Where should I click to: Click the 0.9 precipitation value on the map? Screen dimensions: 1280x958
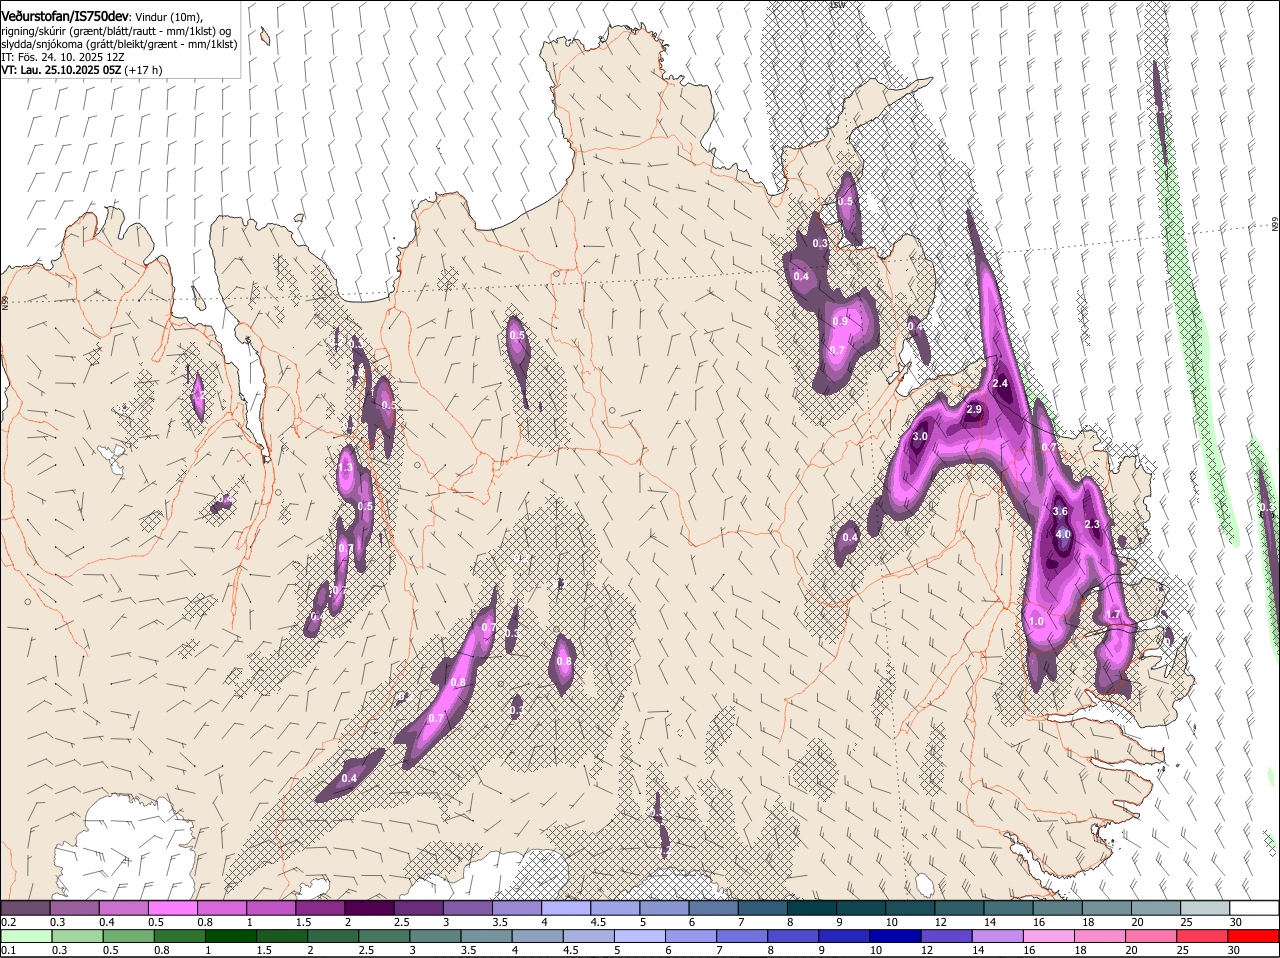coord(840,321)
